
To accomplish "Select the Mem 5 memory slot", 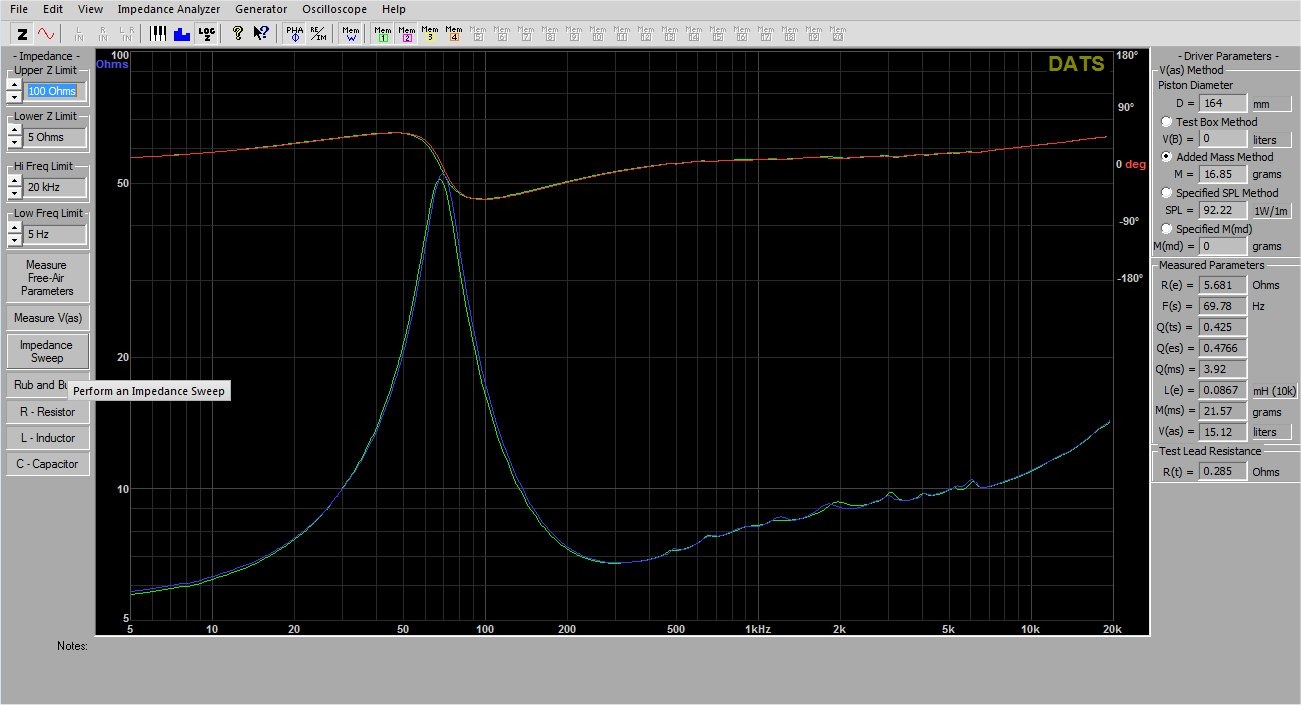I will (x=478, y=33).
